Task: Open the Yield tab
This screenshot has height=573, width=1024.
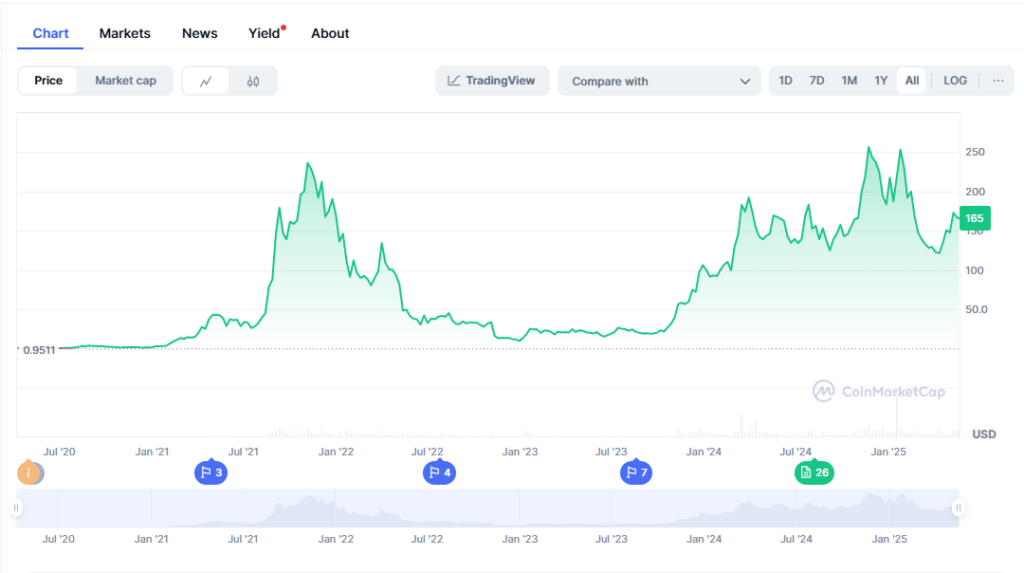Action: 264,33
